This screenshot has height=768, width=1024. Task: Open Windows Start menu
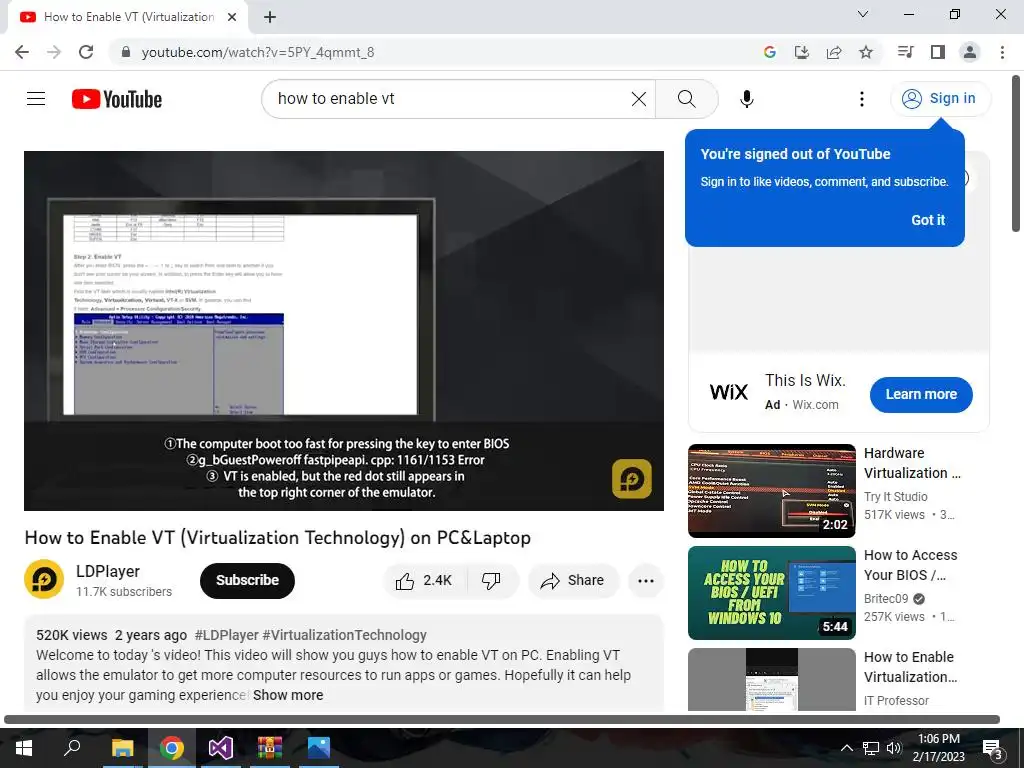coord(24,748)
